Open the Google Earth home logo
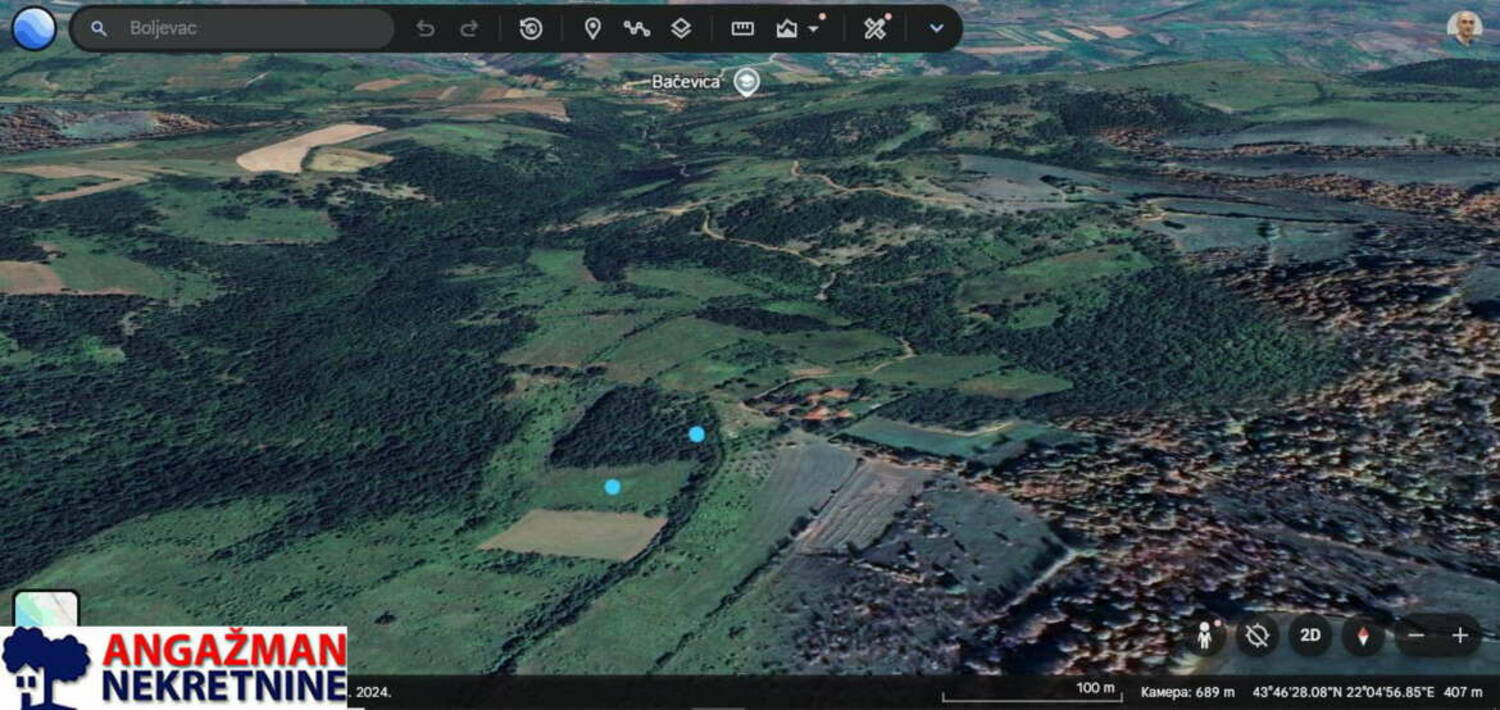The width and height of the screenshot is (1500, 710). [34, 28]
